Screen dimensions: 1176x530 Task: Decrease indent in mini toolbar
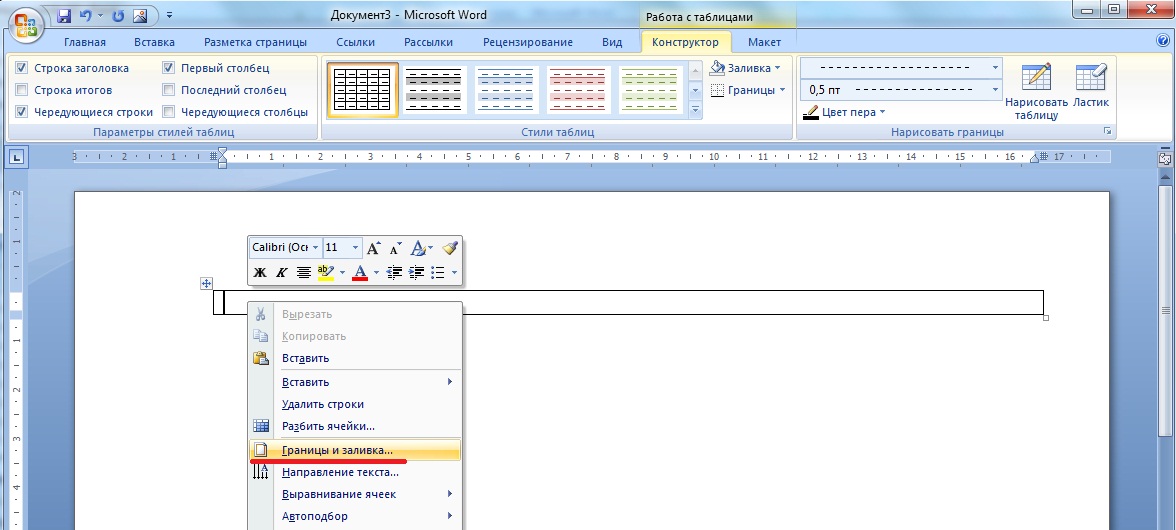pyautogui.click(x=394, y=272)
